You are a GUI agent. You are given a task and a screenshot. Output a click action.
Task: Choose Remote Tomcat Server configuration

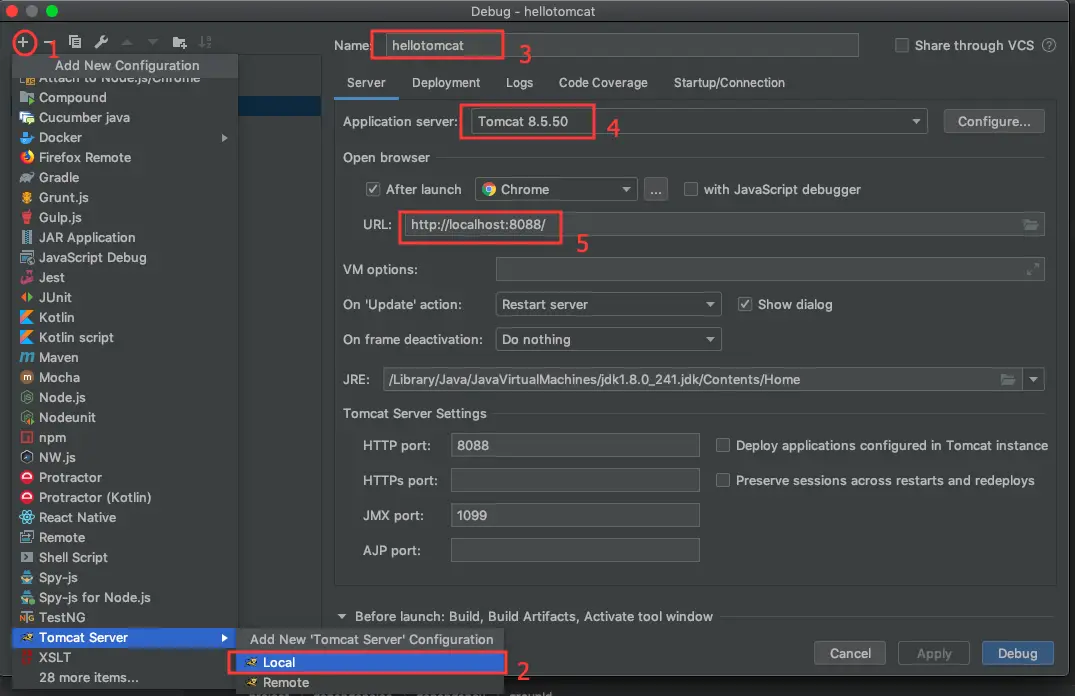[370, 682]
